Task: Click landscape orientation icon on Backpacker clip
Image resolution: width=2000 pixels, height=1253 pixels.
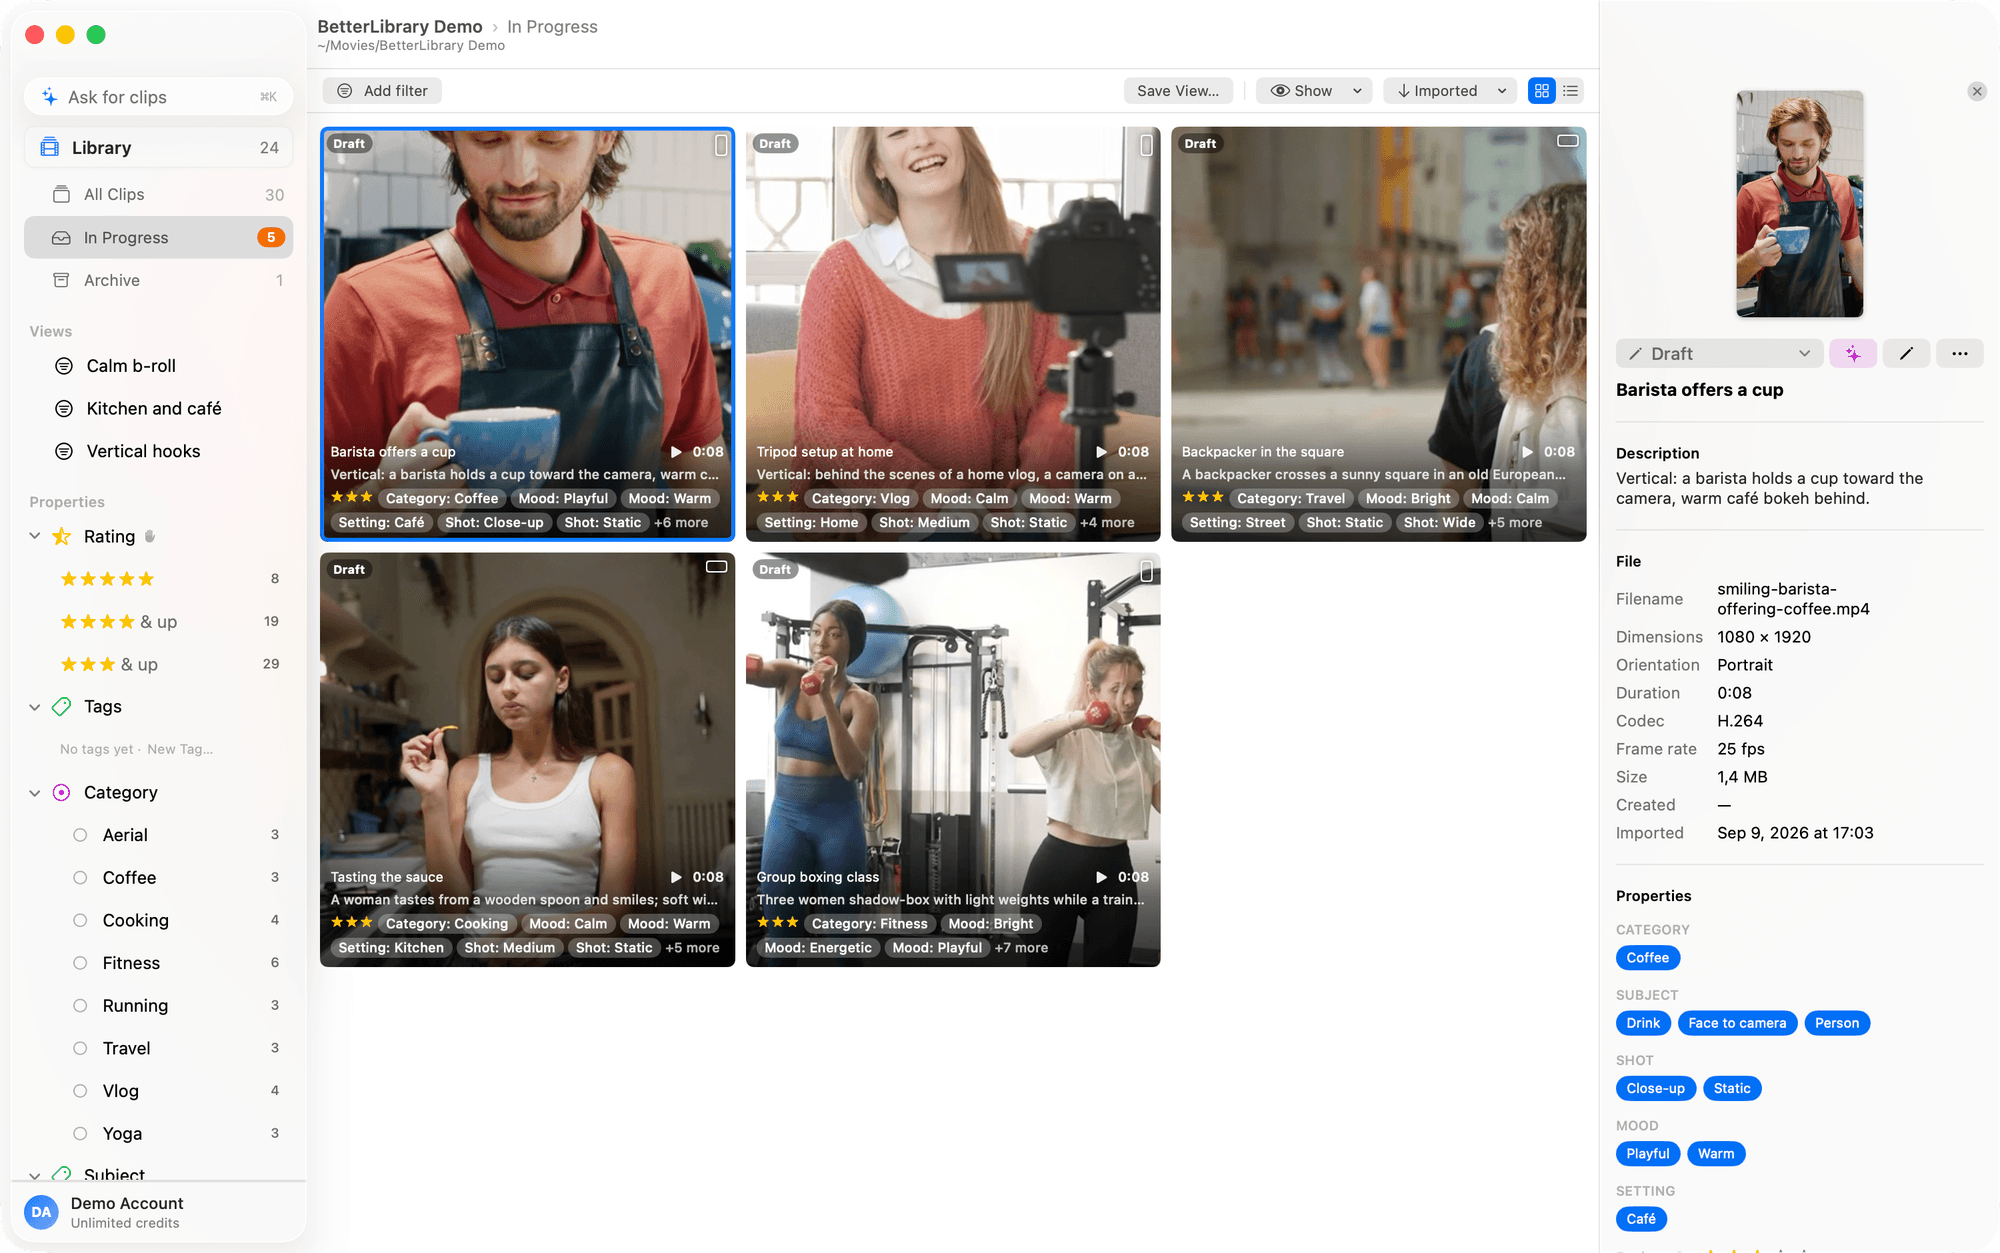Action: (x=1568, y=141)
